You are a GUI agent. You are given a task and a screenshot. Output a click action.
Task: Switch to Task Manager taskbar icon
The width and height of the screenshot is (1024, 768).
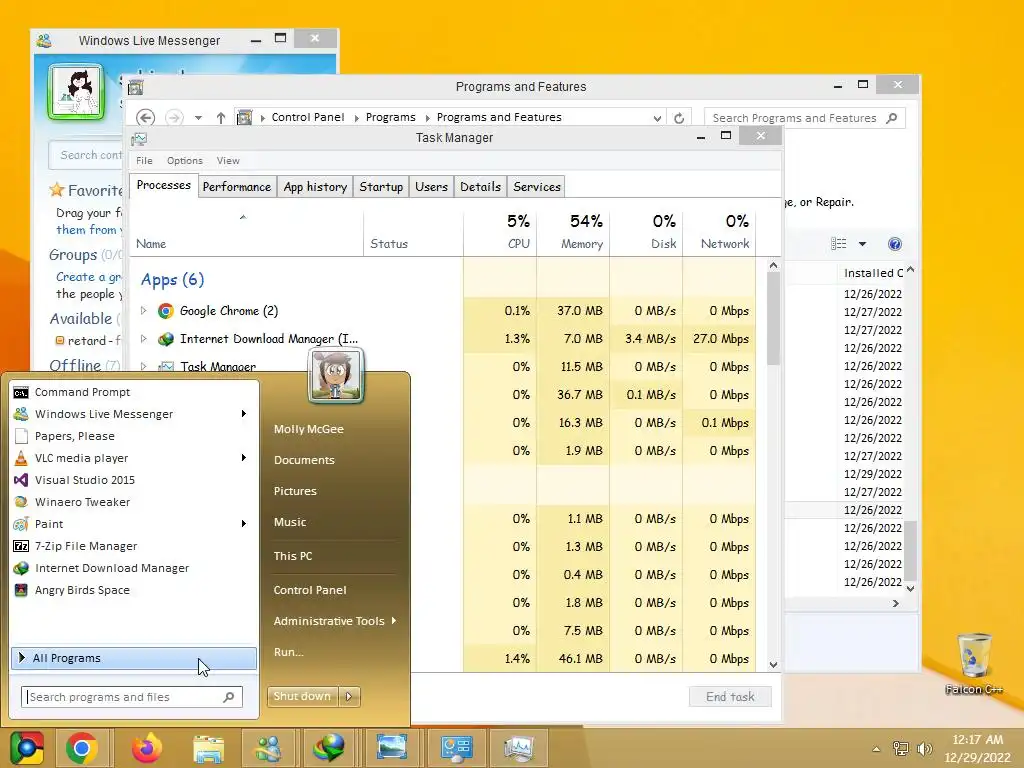(x=519, y=748)
